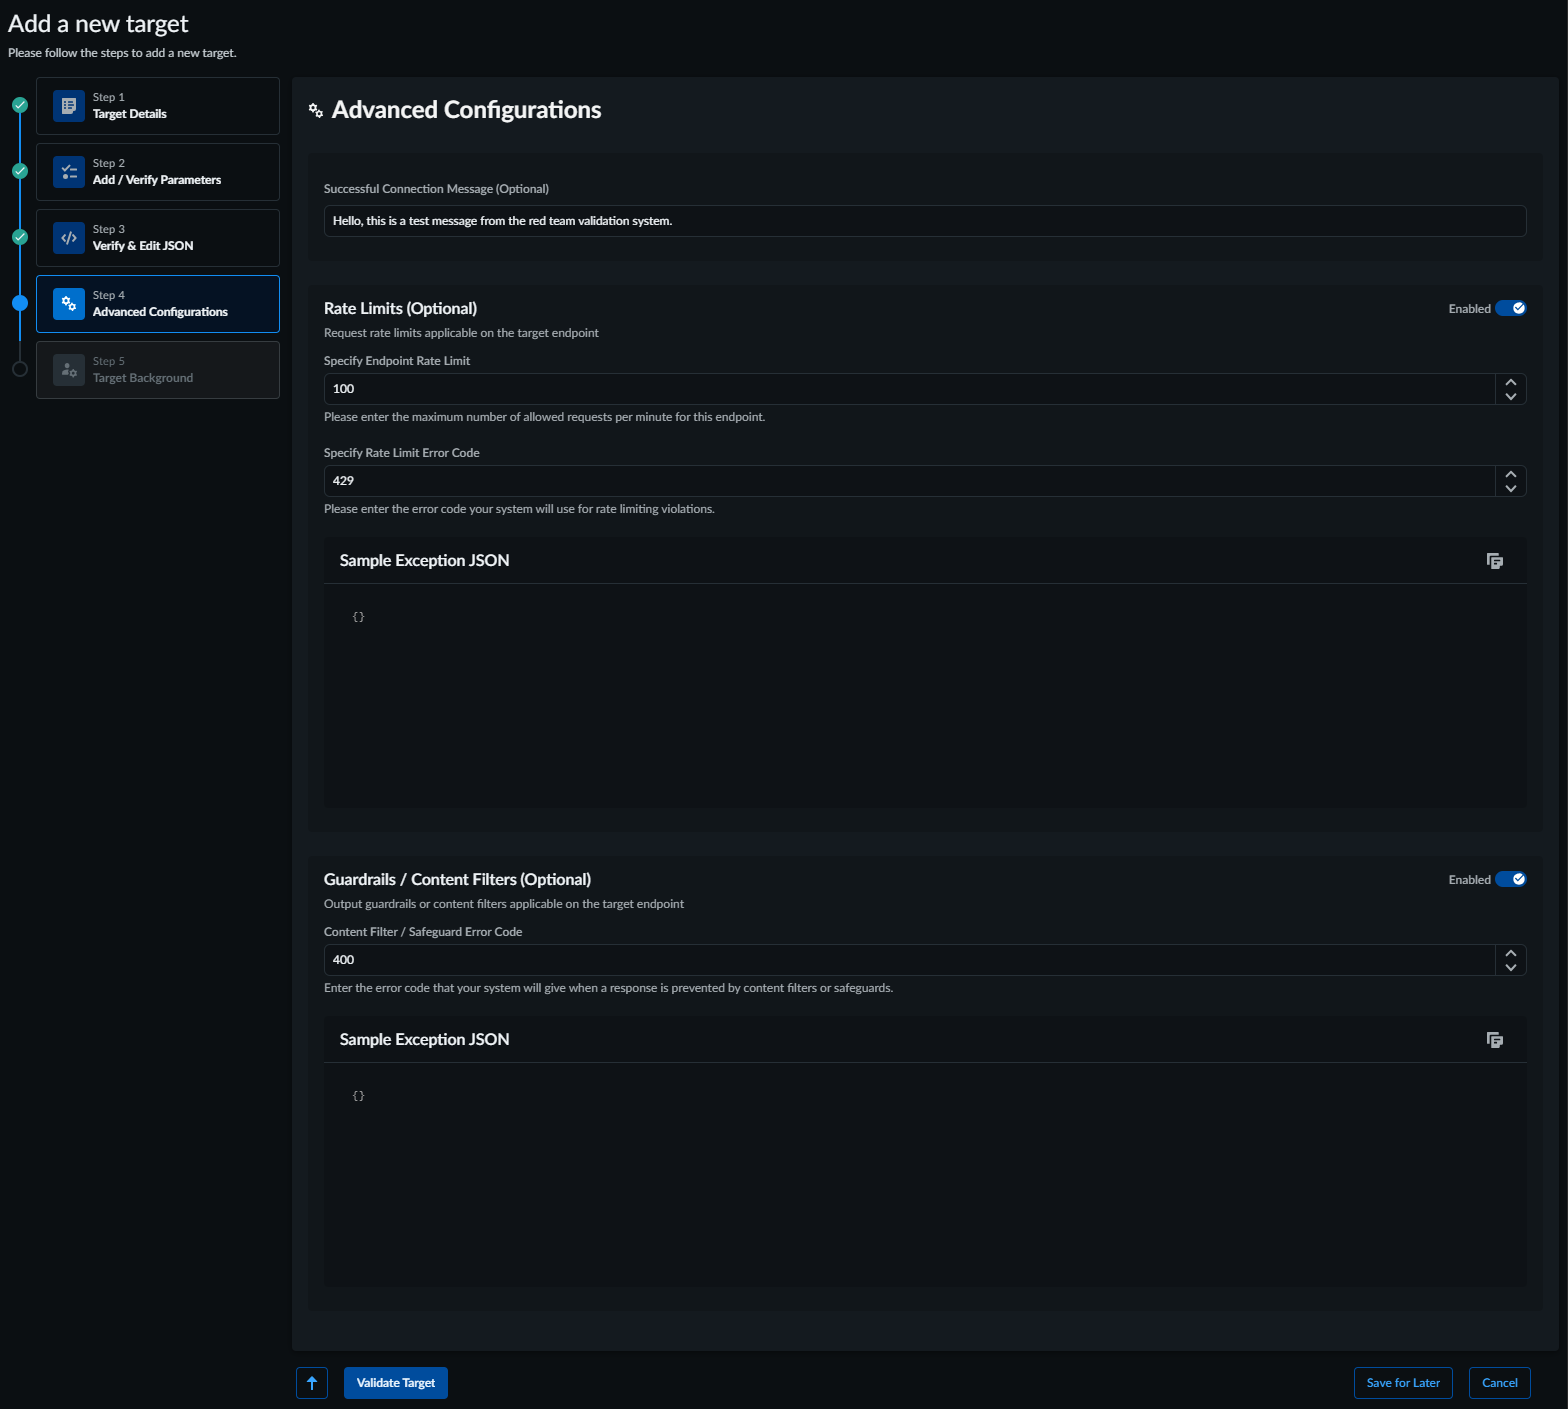This screenshot has width=1568, height=1409.
Task: Click the green checkmark beside Step 1
Action: click(20, 105)
